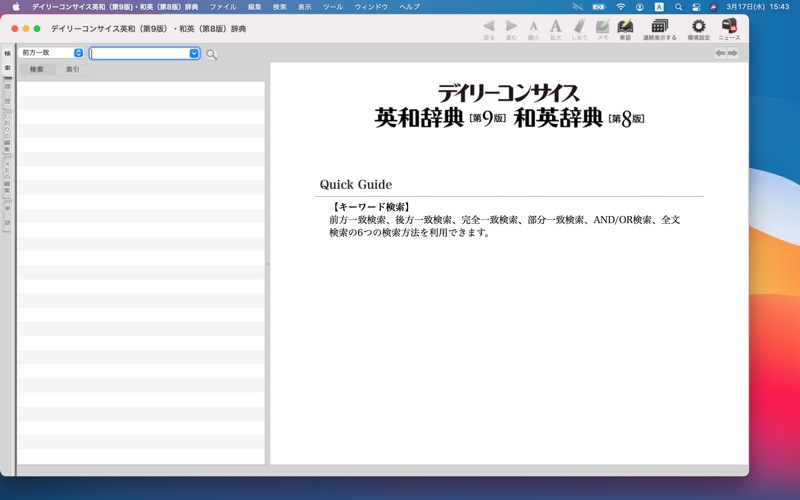The width and height of the screenshot is (800, 500).
Task: Select the 検索 tab
Action: [37, 70]
